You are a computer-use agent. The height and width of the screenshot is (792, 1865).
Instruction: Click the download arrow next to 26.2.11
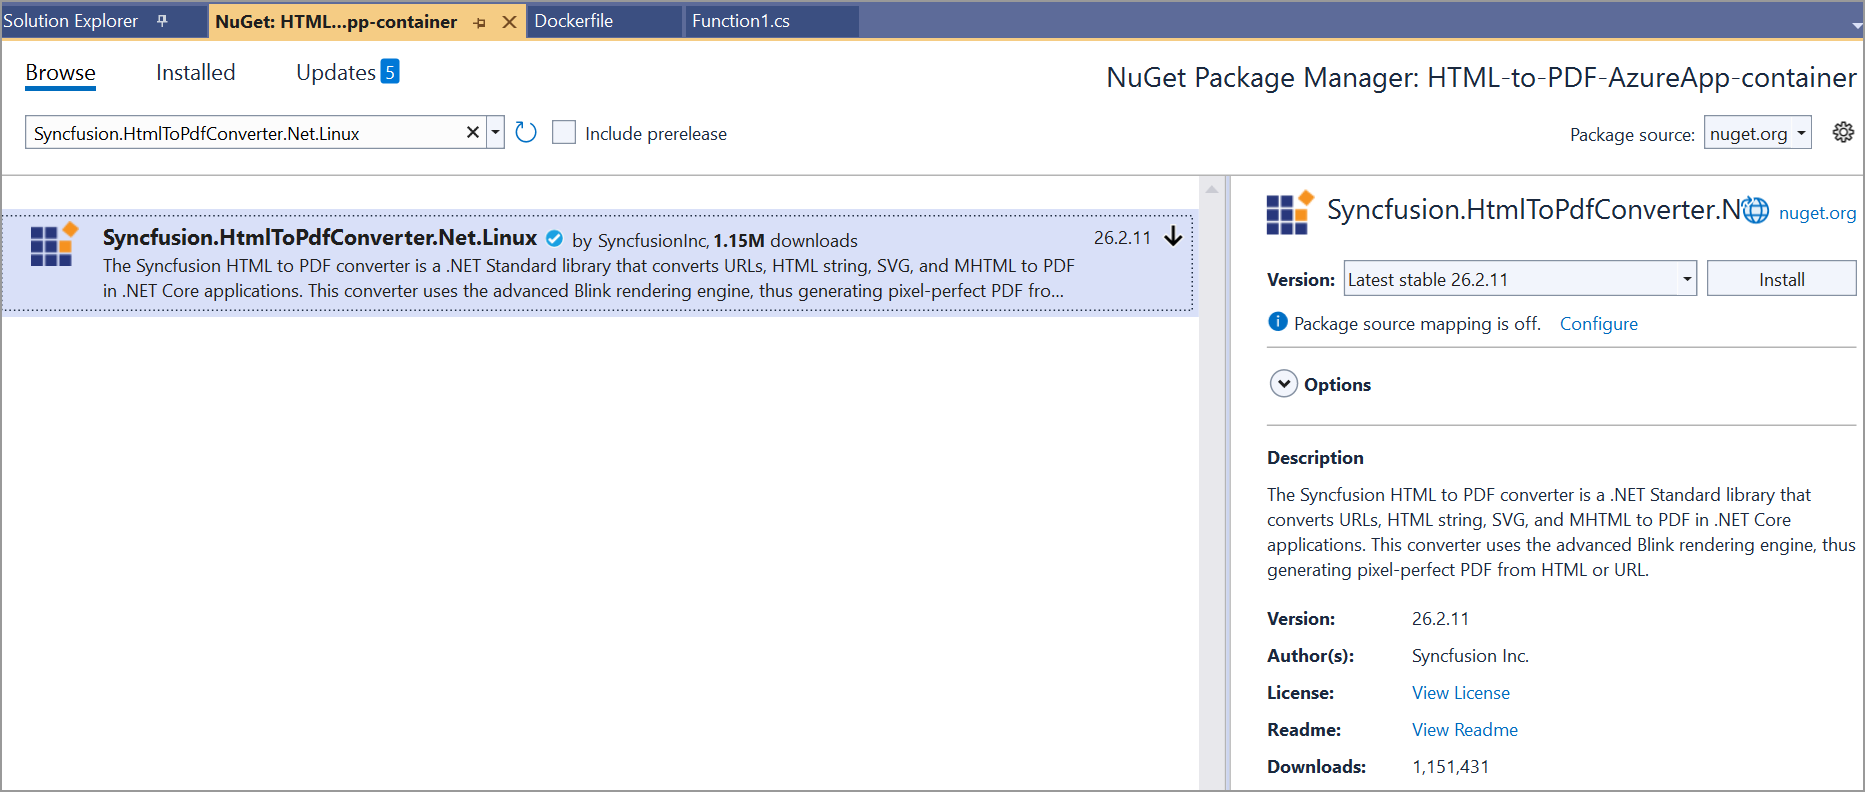(x=1173, y=237)
